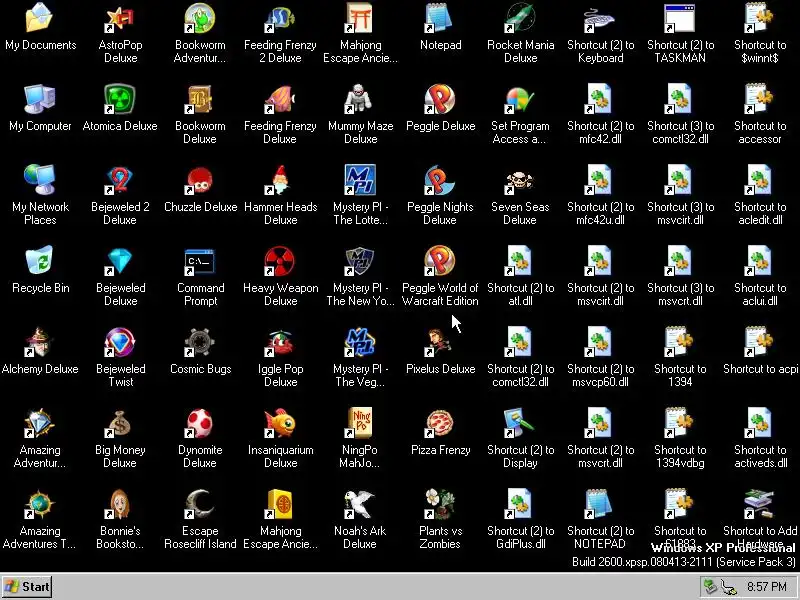Select the Alchemy Deluxe wizard icon
The width and height of the screenshot is (800, 600).
point(40,342)
